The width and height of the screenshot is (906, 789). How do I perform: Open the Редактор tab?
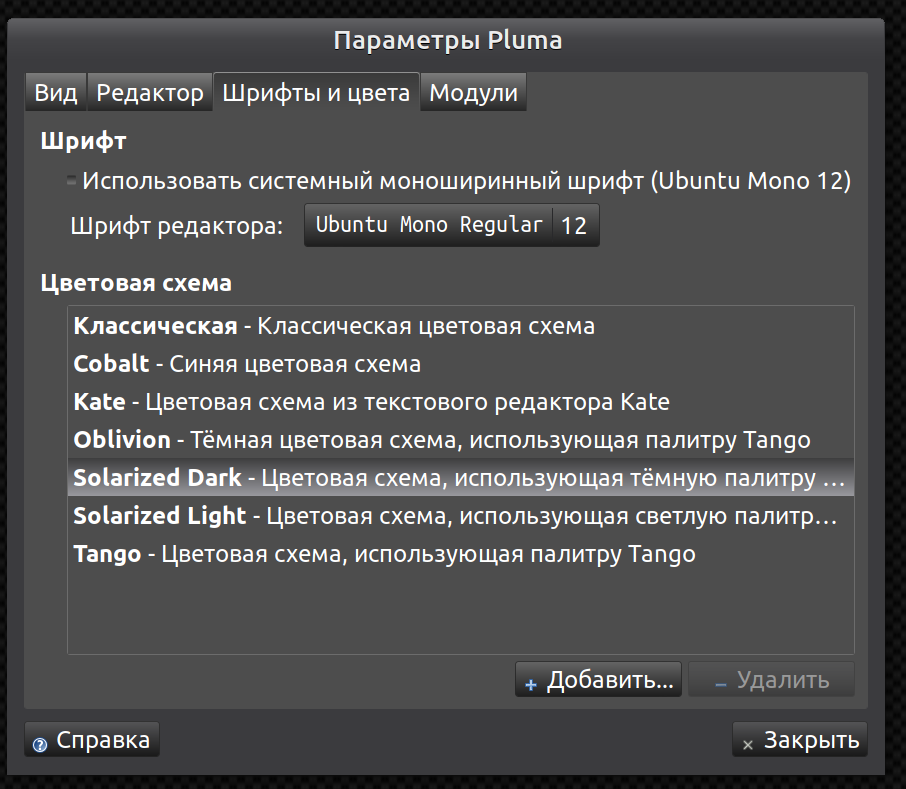coord(150,92)
